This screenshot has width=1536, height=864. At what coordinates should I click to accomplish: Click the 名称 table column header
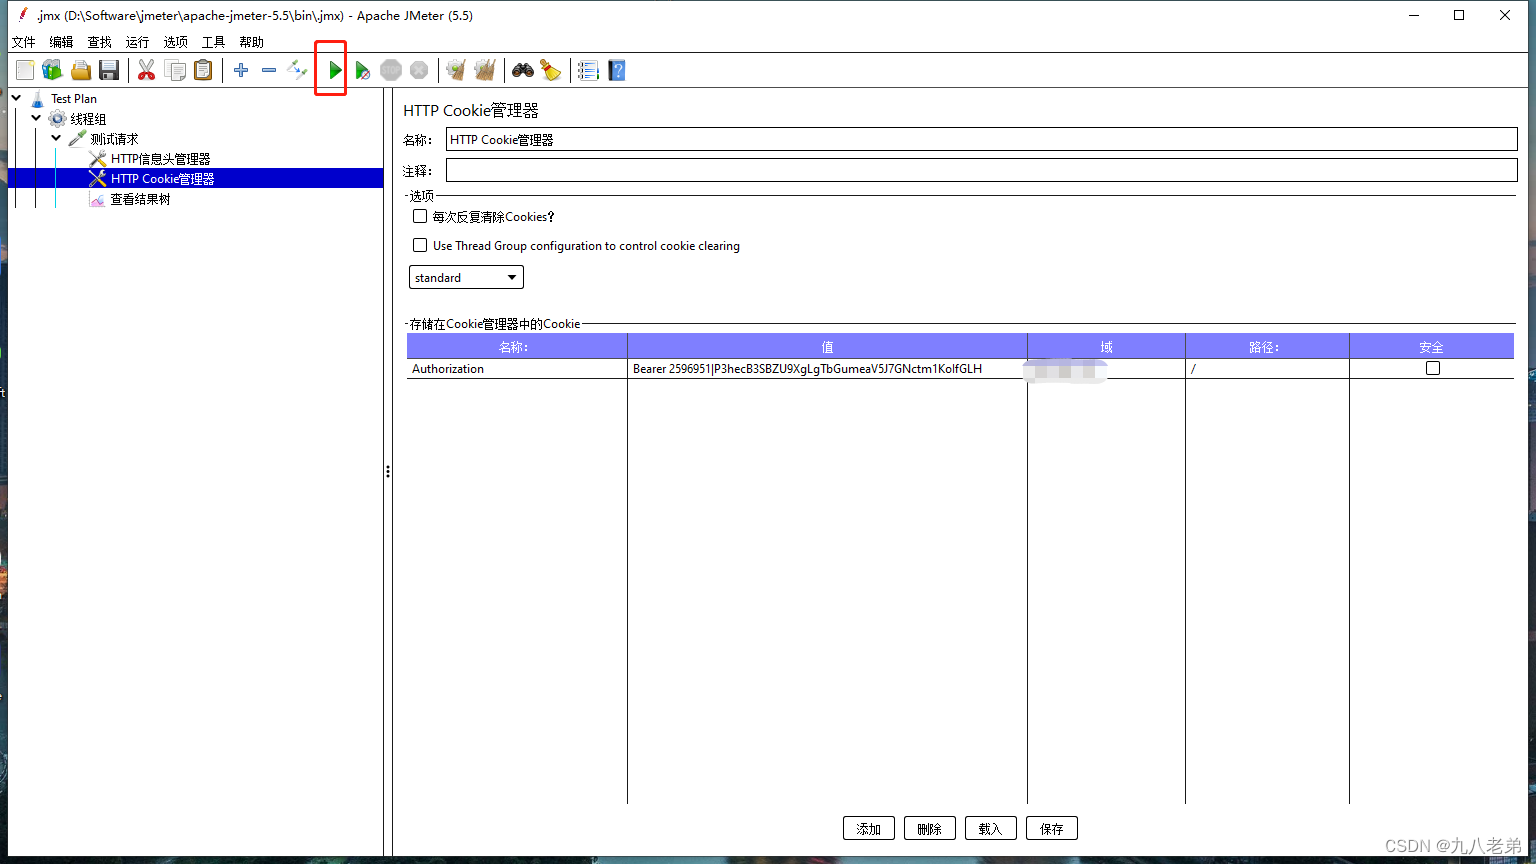tap(517, 347)
